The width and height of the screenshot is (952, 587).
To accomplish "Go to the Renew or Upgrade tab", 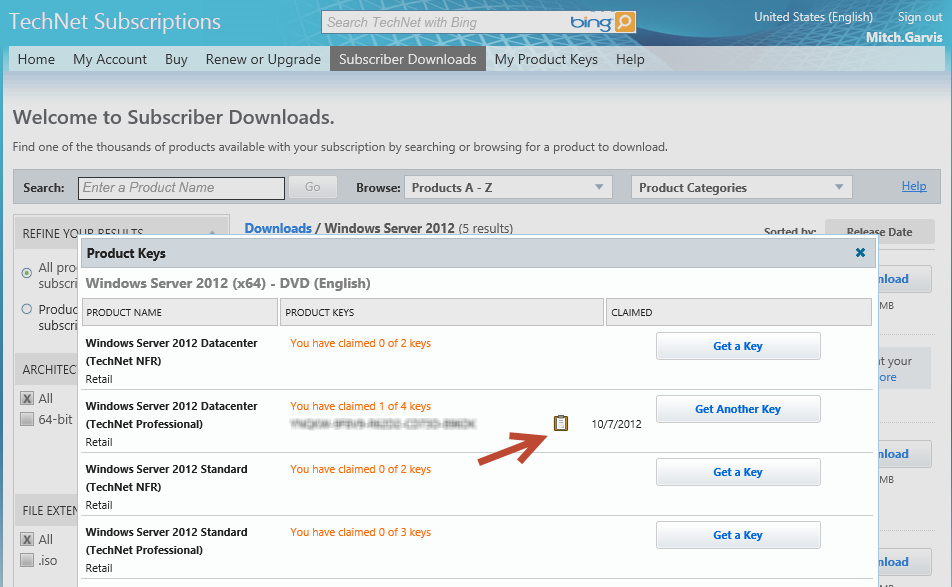I will pos(263,59).
